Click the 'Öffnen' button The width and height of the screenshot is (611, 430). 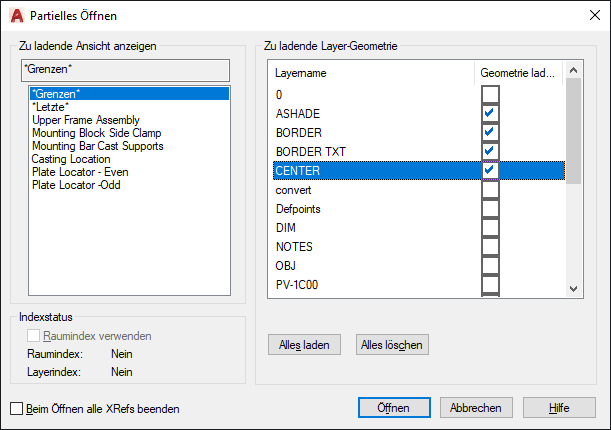tap(394, 407)
